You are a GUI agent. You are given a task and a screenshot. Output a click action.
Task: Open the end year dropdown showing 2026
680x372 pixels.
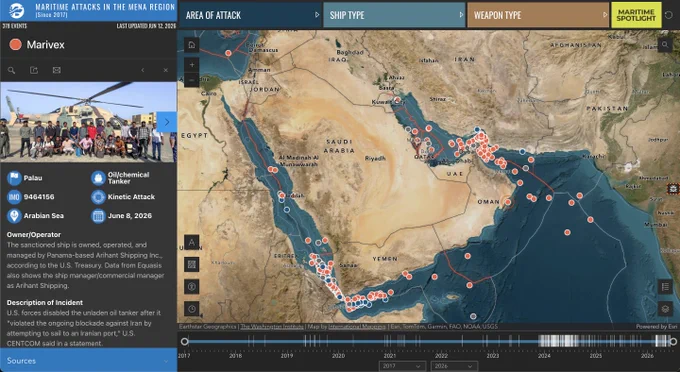(x=454, y=366)
